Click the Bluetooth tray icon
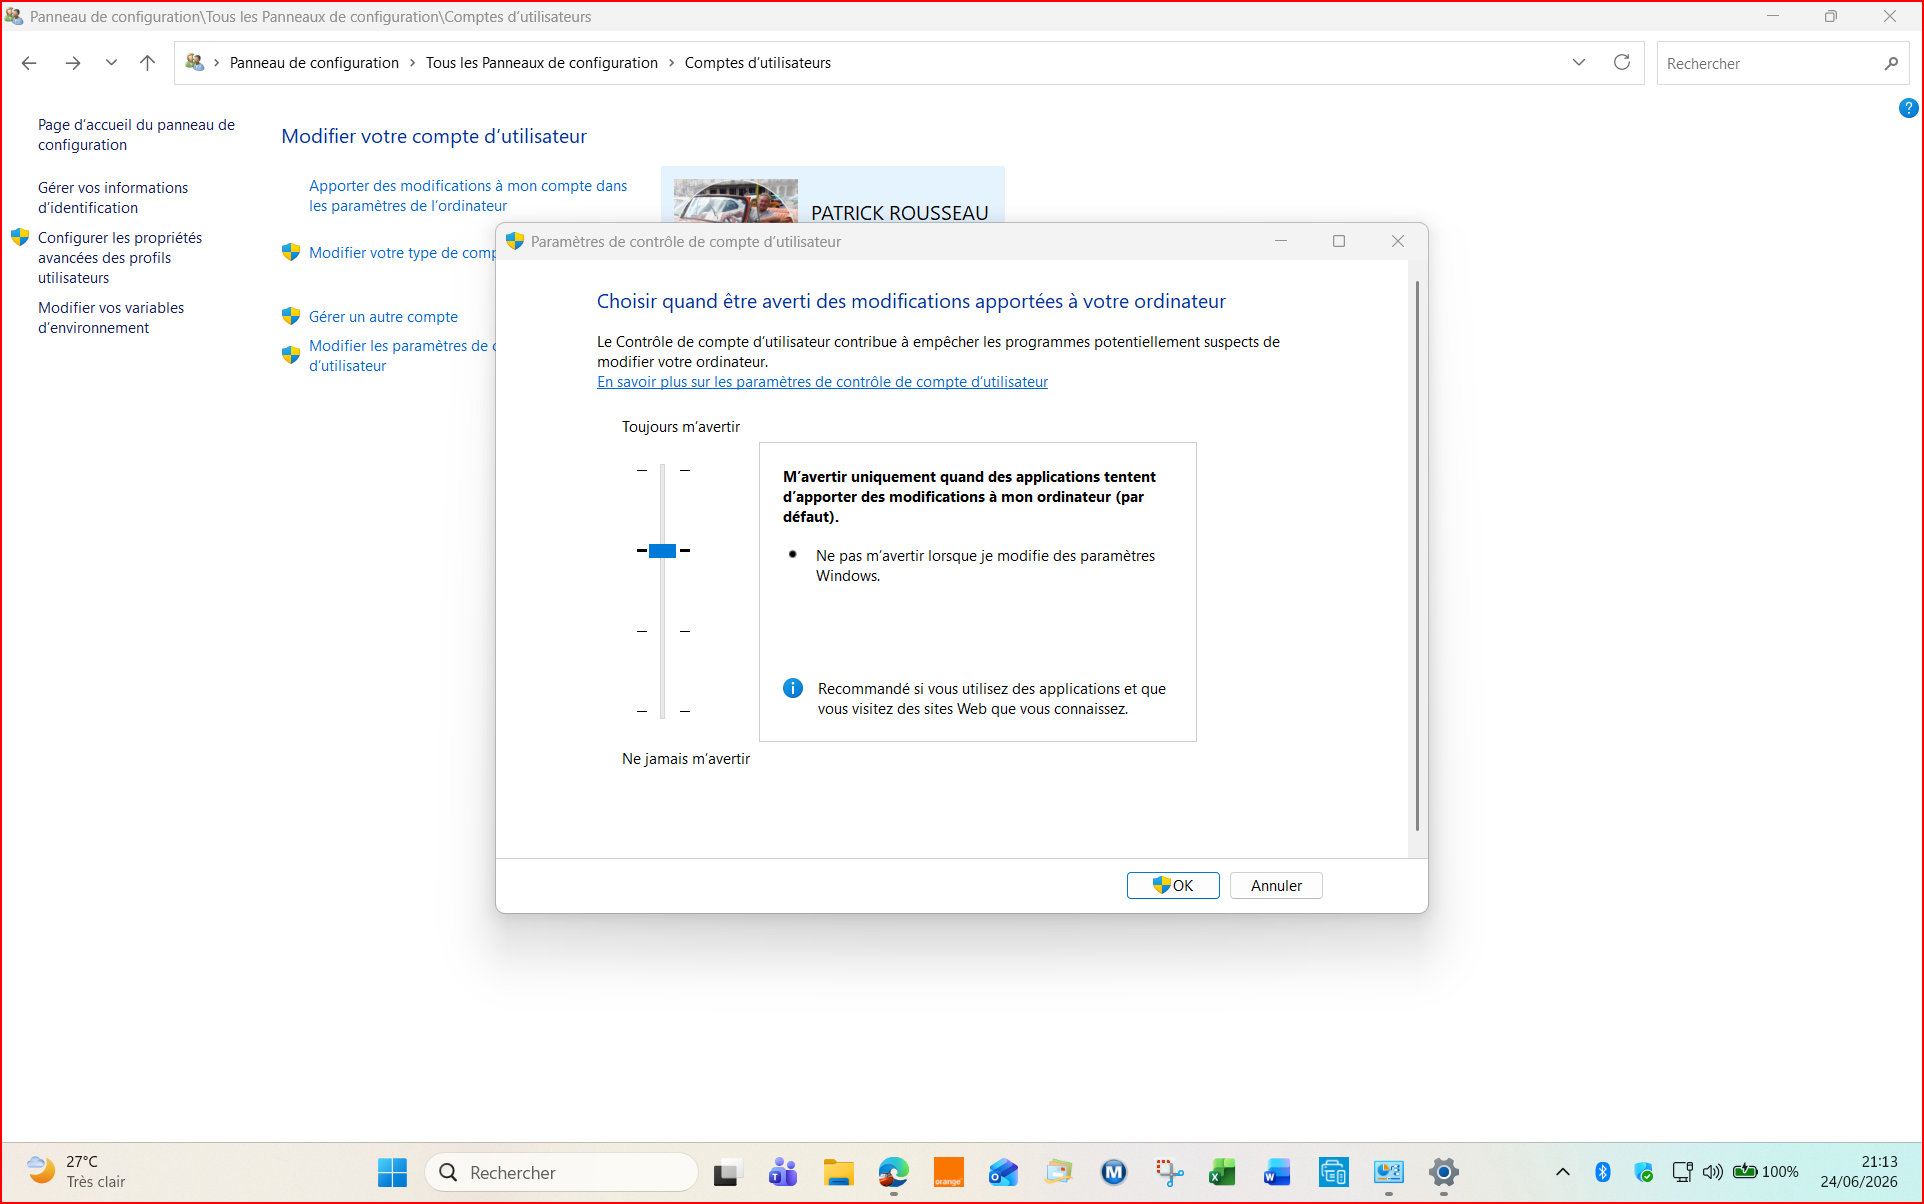Image resolution: width=1924 pixels, height=1204 pixels. pos(1603,1172)
